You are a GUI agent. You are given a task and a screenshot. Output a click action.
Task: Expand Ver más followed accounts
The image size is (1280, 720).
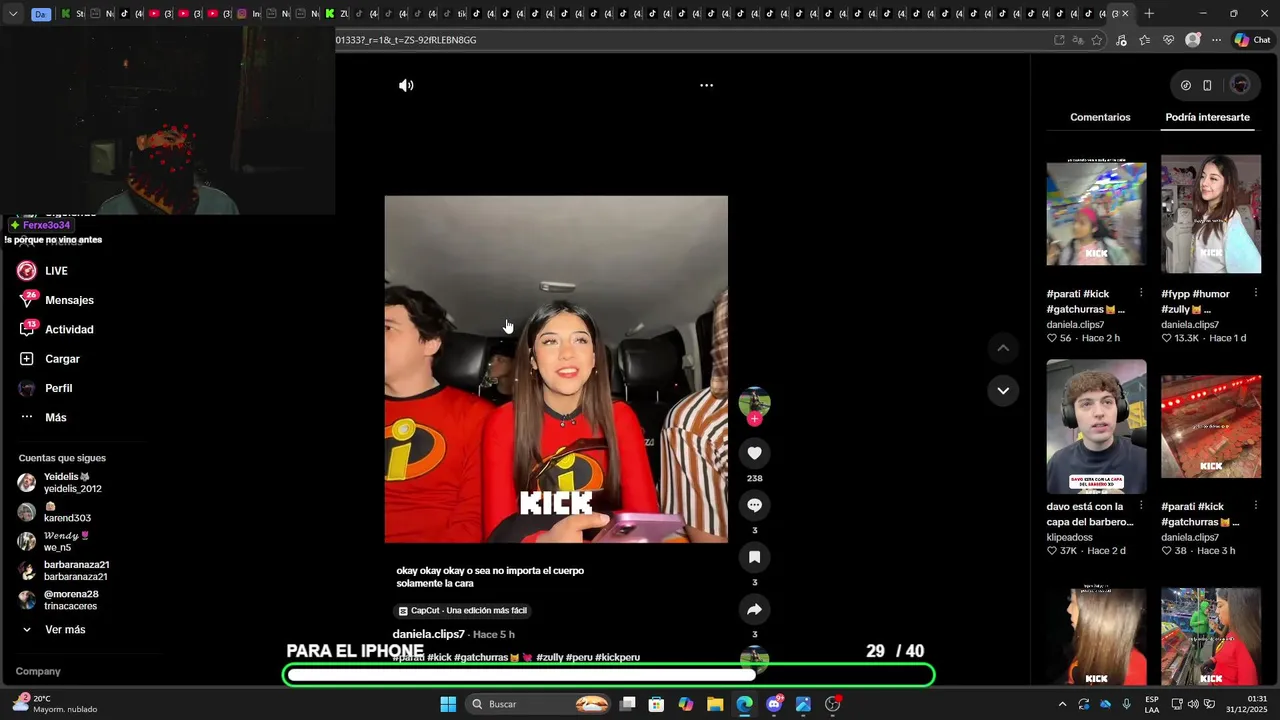(x=55, y=630)
